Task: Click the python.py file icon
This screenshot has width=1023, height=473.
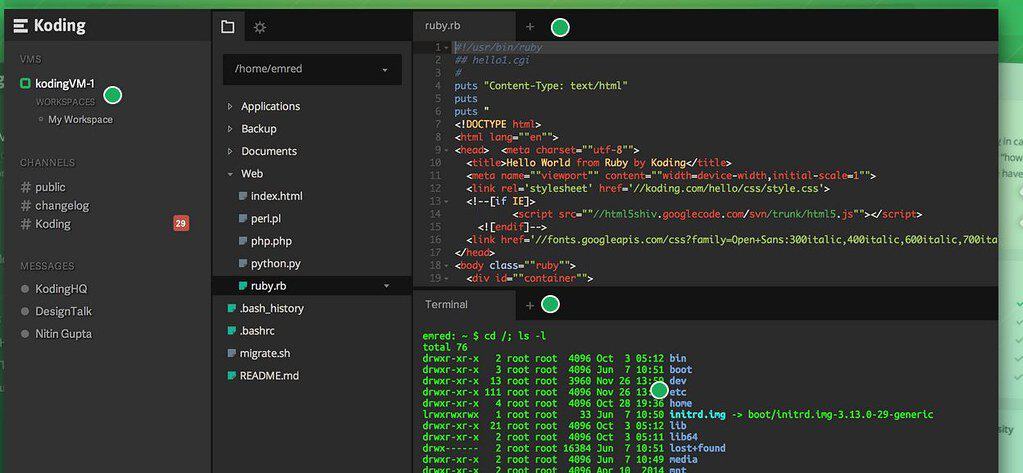Action: pyautogui.click(x=243, y=264)
